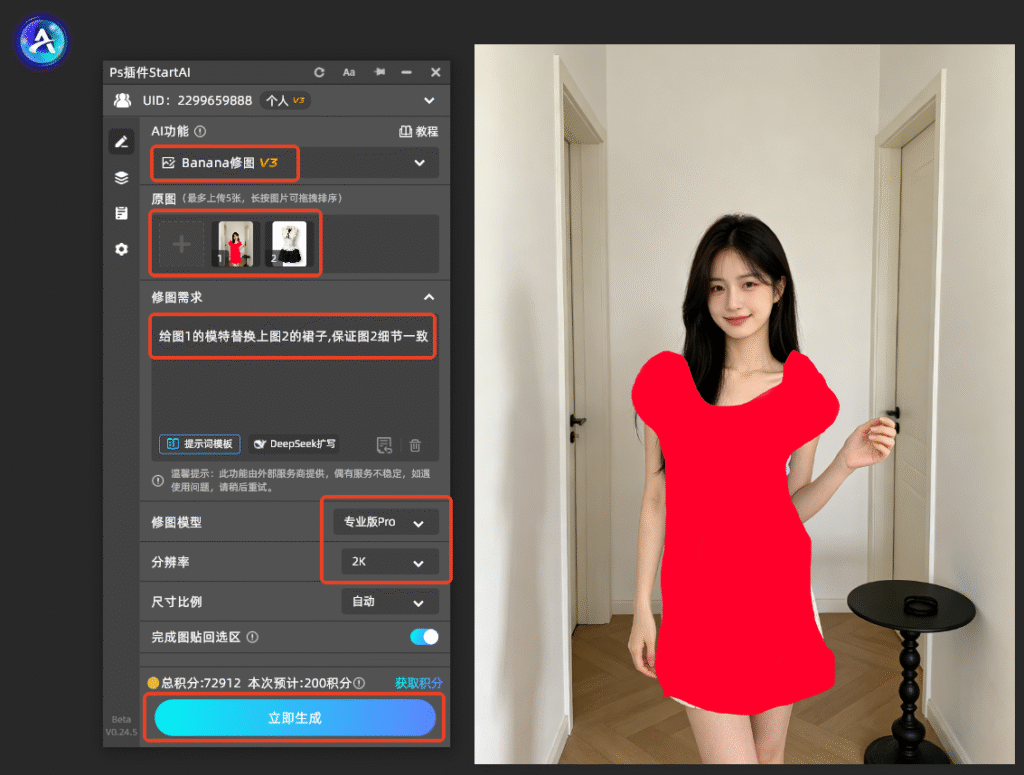Click the 立即生成 button

[295, 718]
